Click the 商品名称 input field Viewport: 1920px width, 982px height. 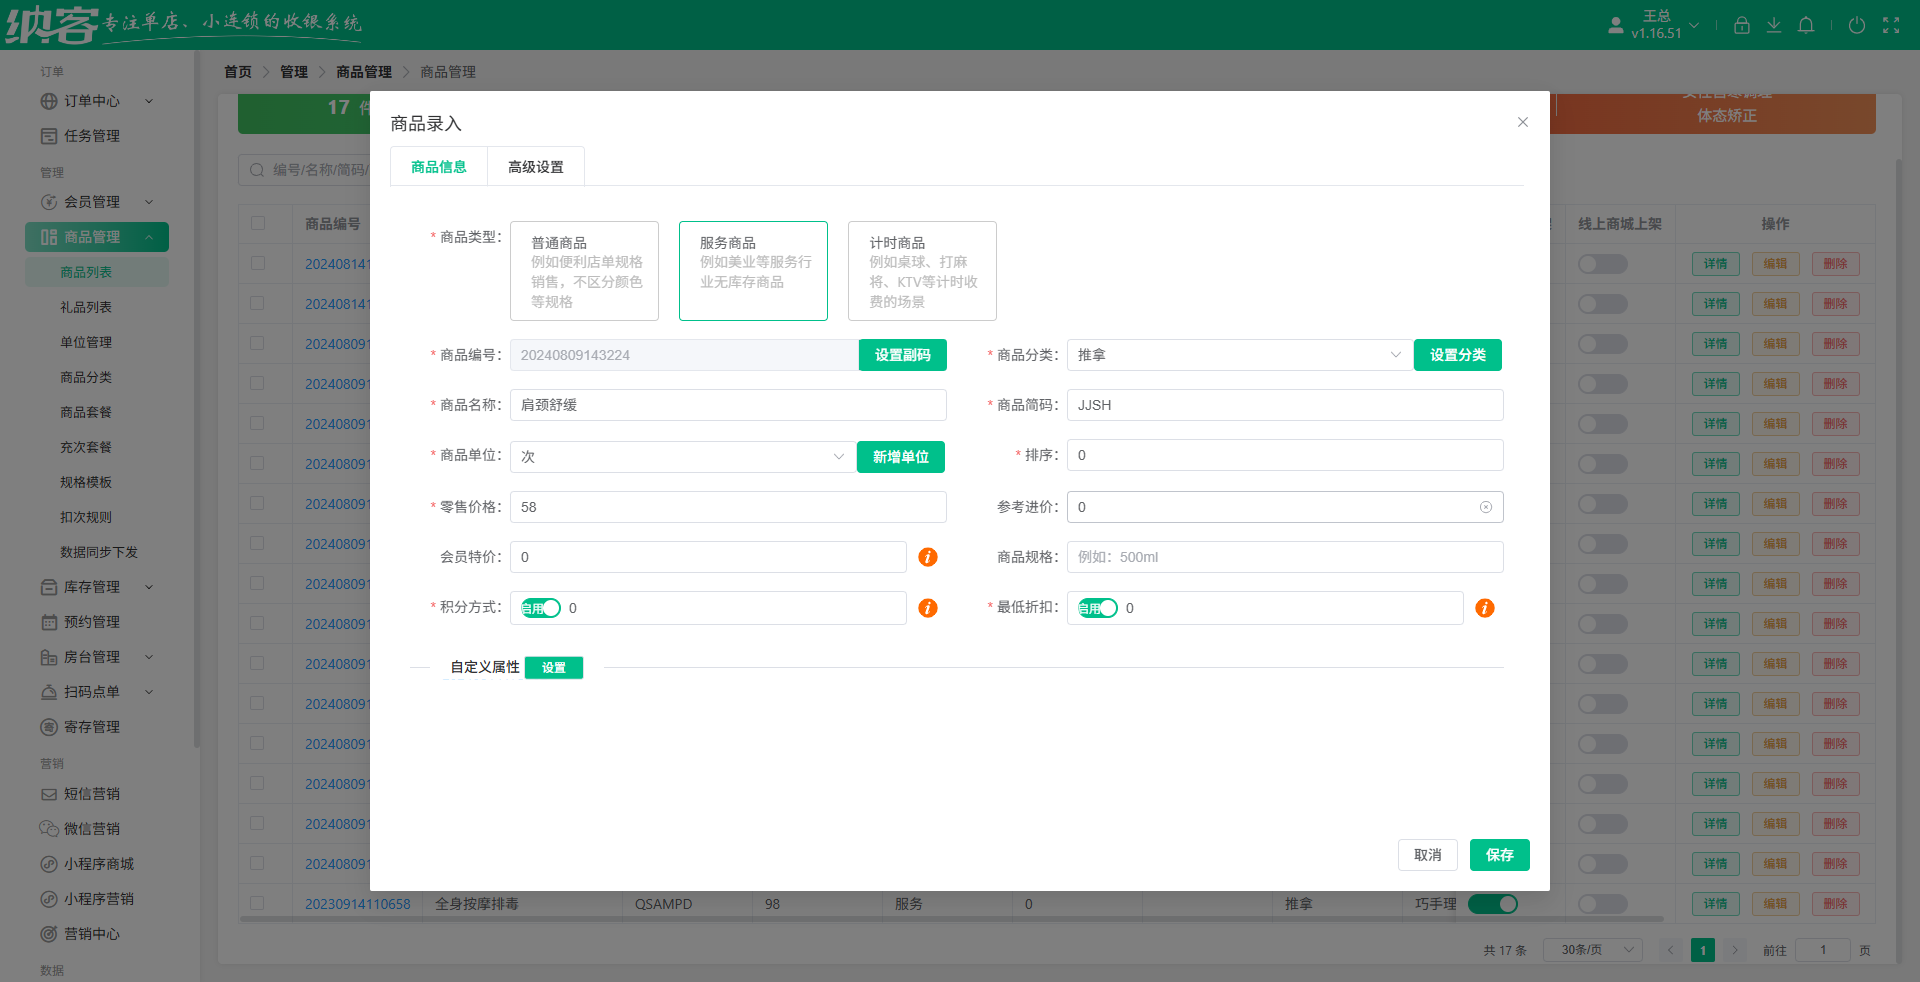tap(728, 405)
